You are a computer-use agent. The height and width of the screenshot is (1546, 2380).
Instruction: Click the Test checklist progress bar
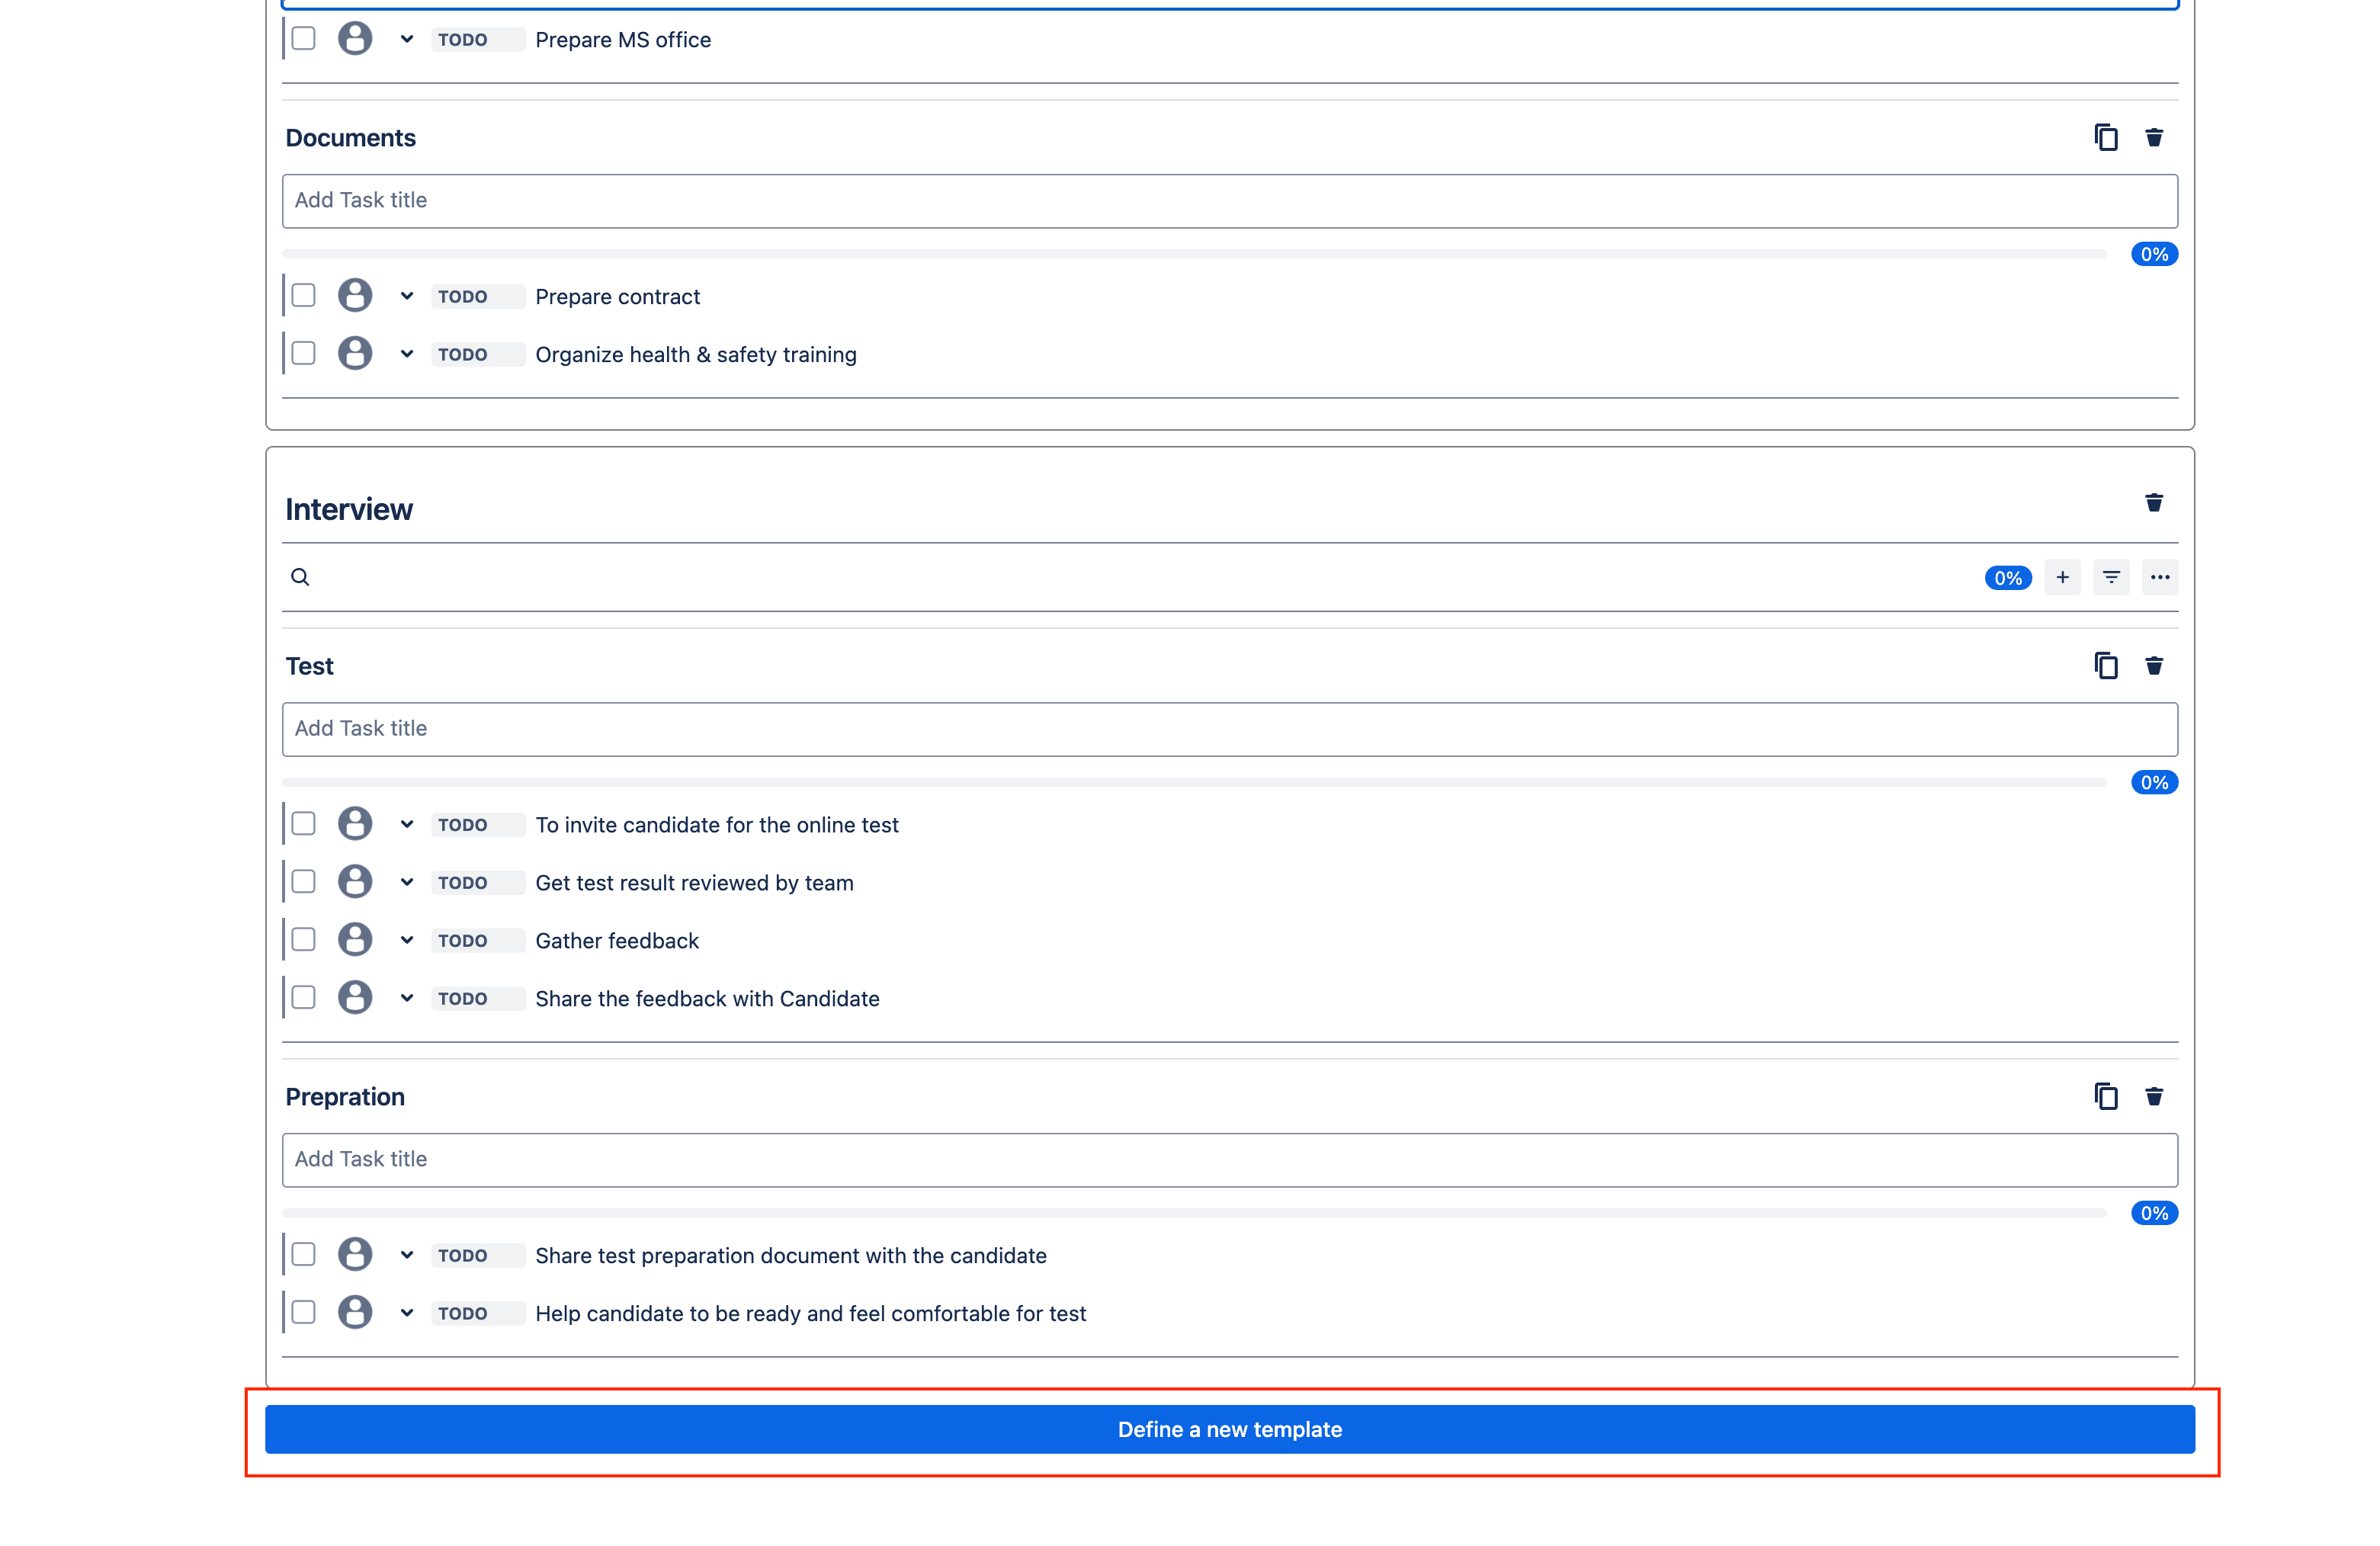coord(1194,782)
